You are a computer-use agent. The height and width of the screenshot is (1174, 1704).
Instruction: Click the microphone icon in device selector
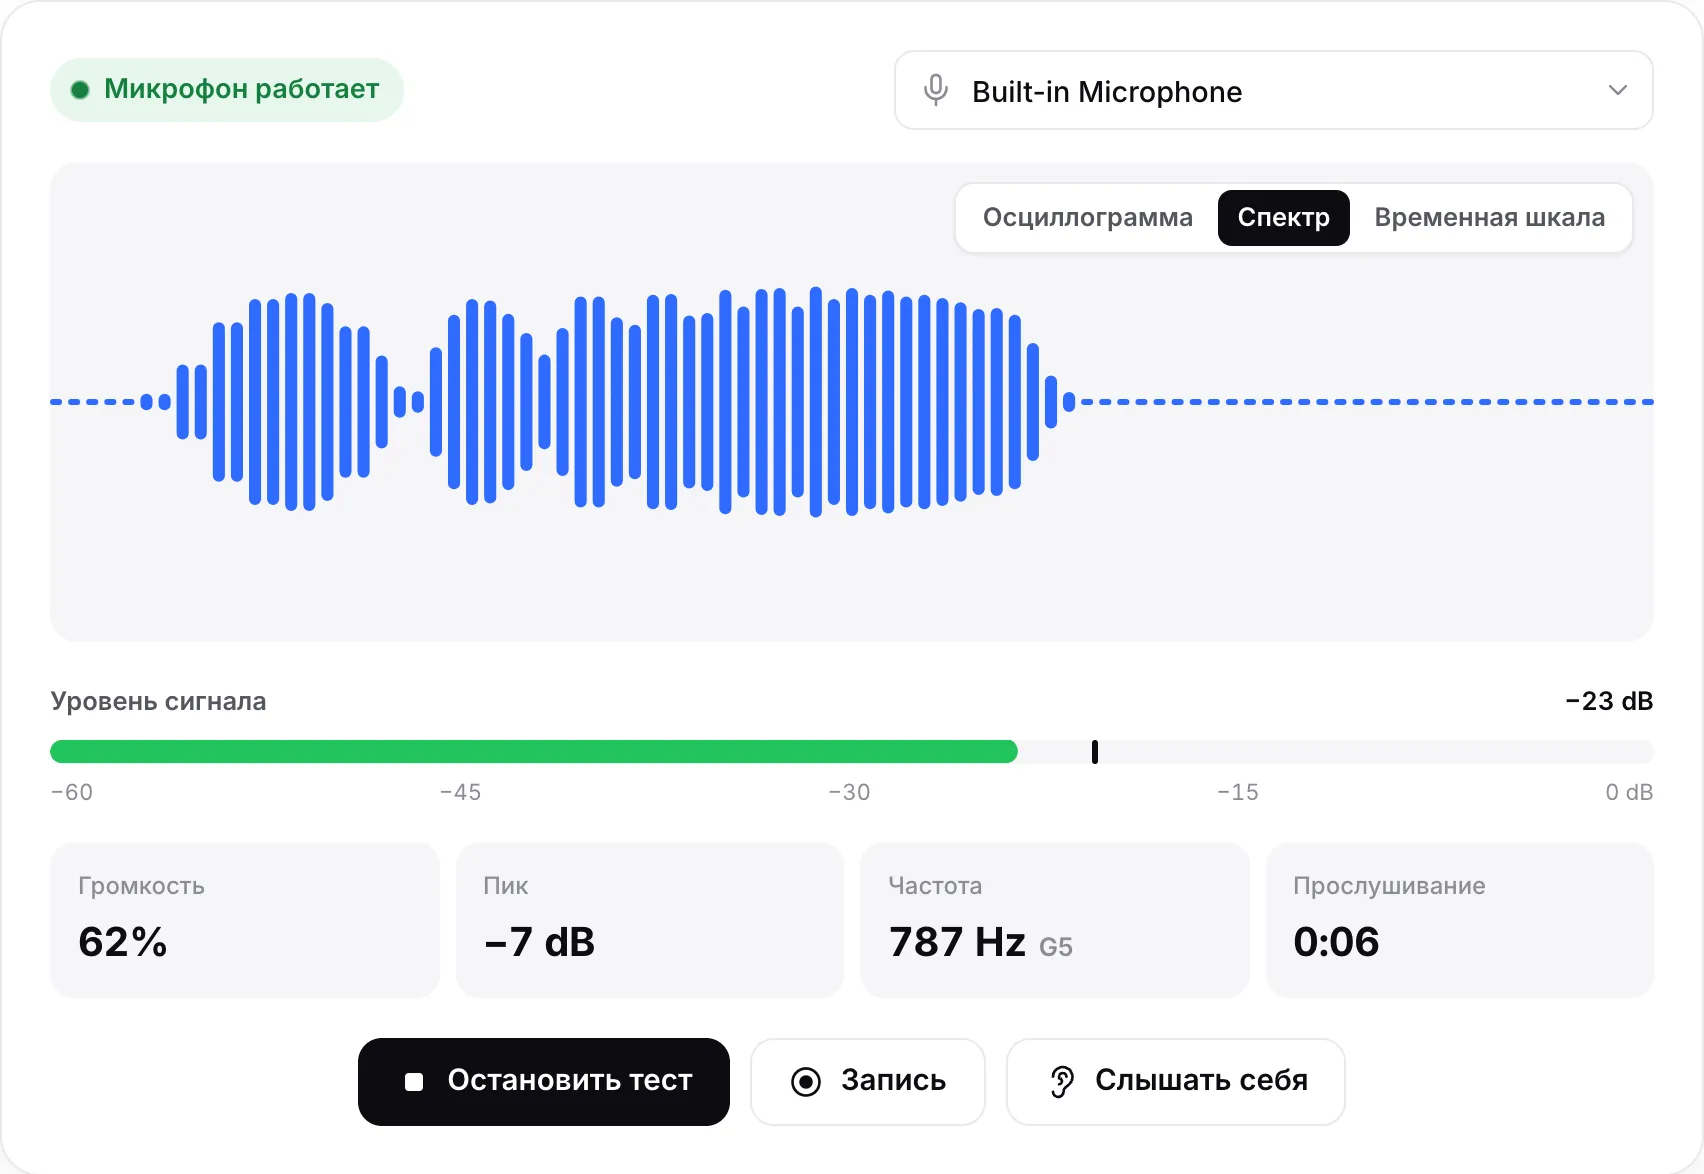click(x=935, y=90)
